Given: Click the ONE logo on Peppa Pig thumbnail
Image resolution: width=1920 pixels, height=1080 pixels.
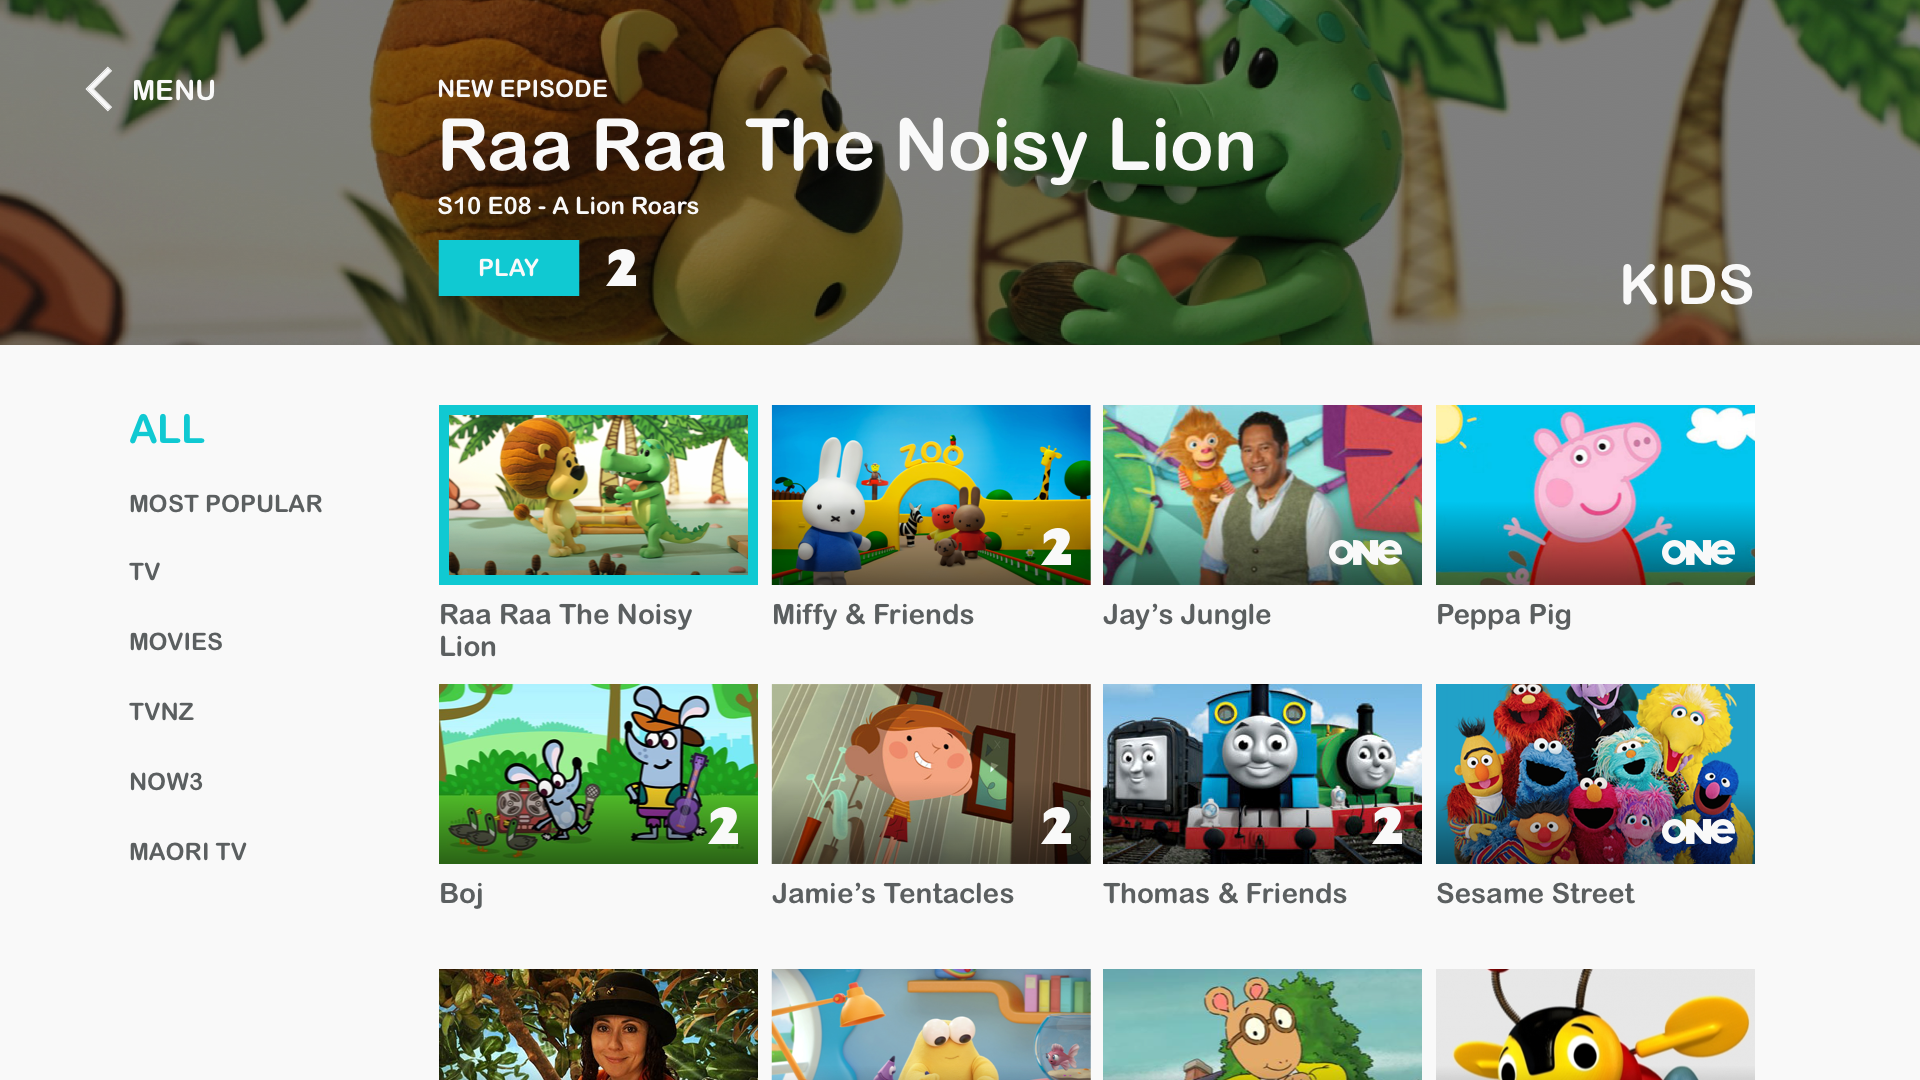Looking at the screenshot, I should (1697, 552).
